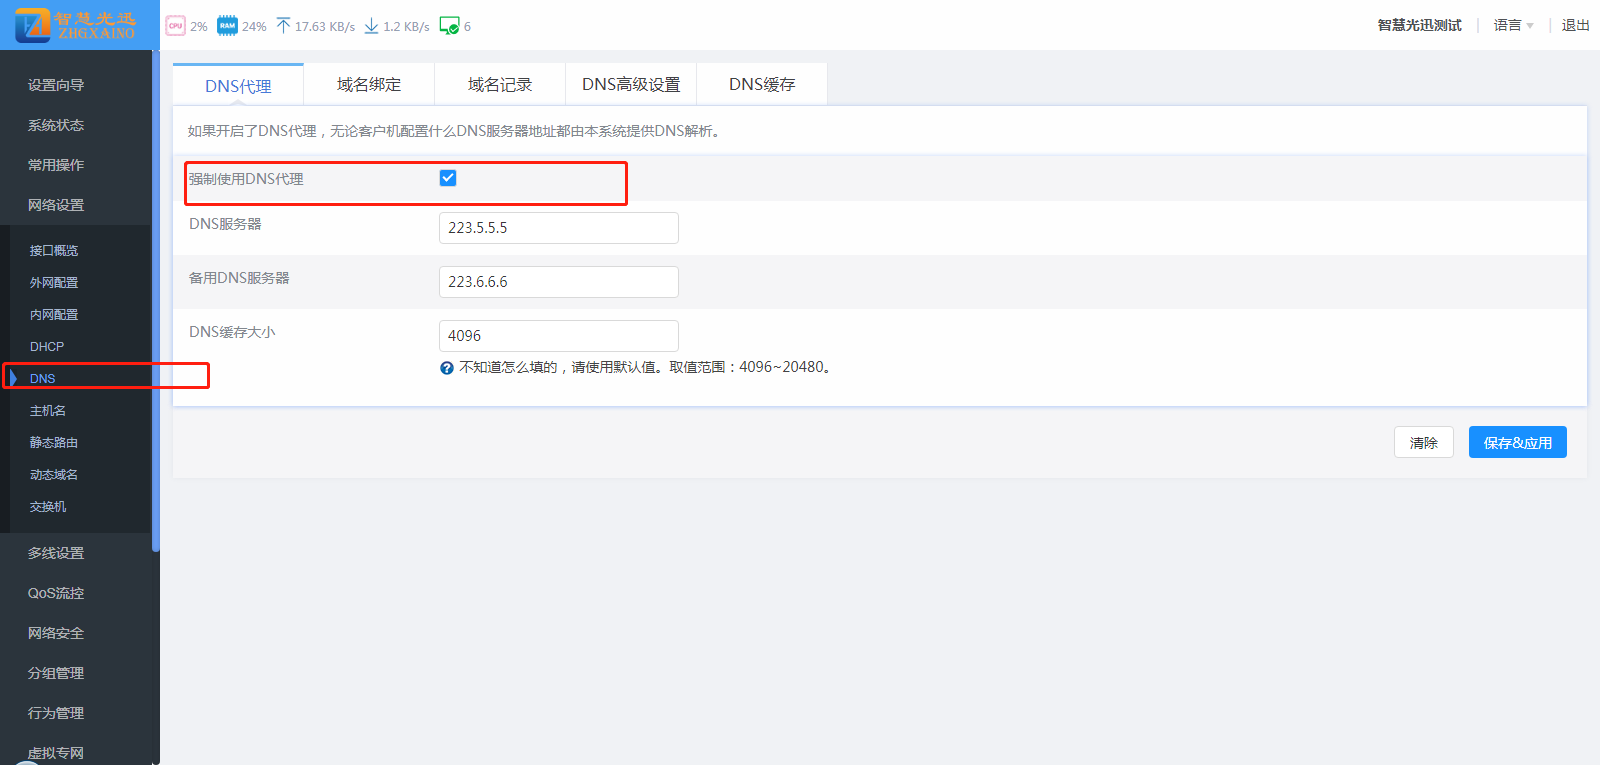
Task: Expand the QoS流控 sidebar section
Action: pyautogui.click(x=56, y=593)
